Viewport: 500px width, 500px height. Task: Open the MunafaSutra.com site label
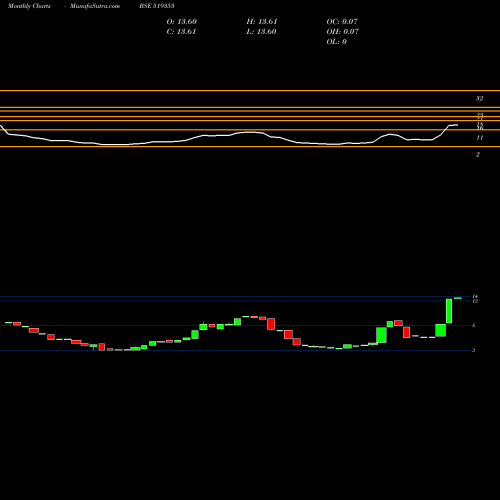[95, 6]
